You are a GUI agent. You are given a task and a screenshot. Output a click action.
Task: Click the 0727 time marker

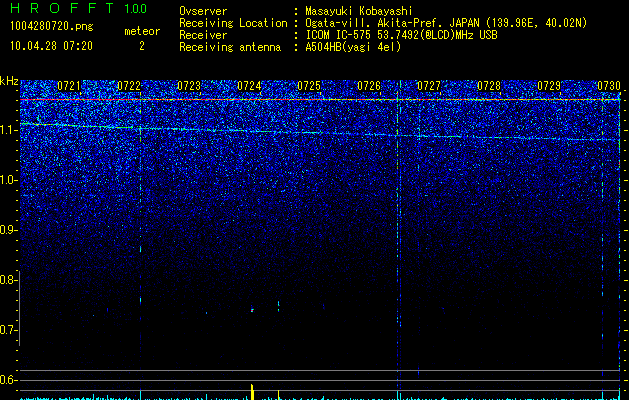[429, 86]
